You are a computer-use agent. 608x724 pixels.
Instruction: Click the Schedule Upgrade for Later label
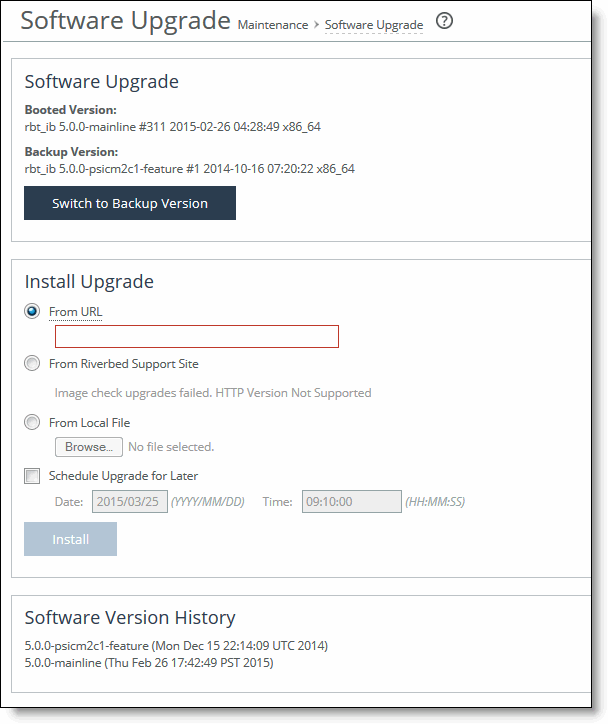tap(123, 476)
